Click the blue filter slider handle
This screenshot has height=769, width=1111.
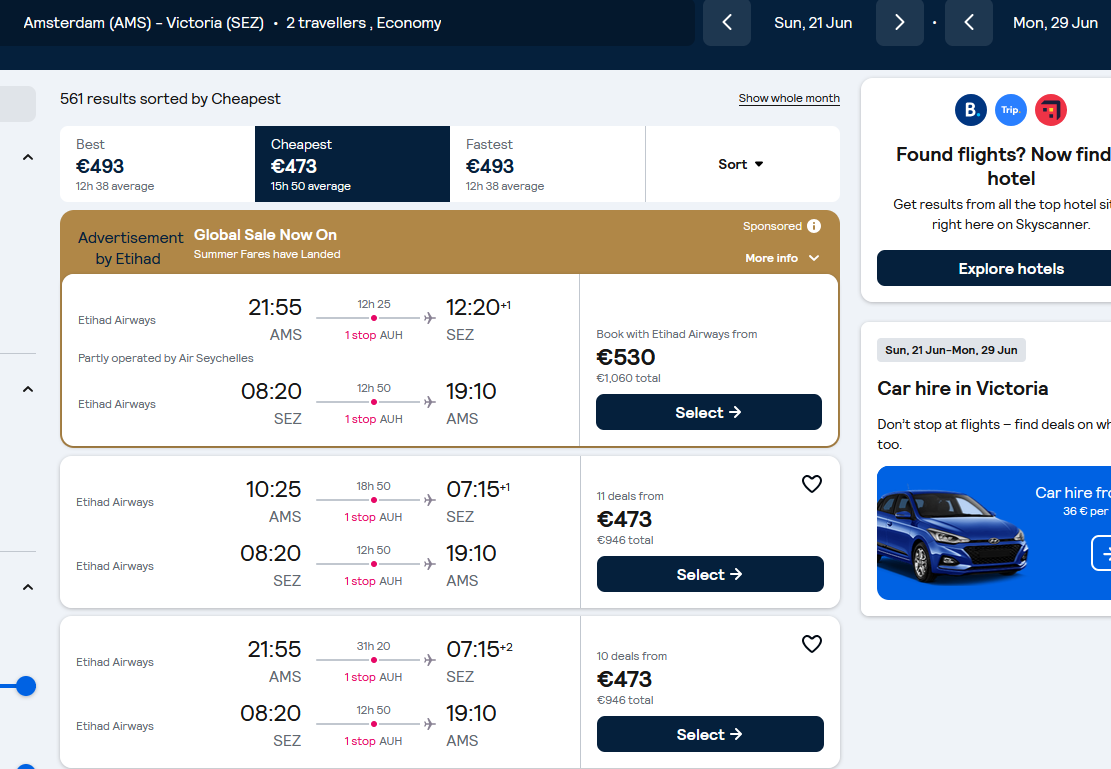coord(26,686)
